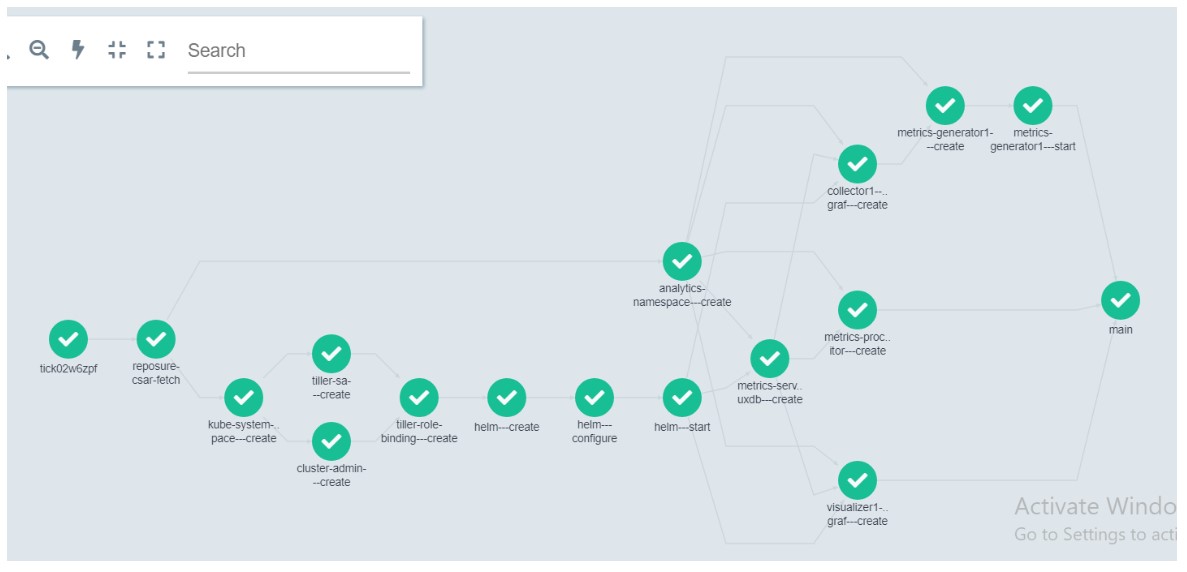
Task: Focus the Search input field
Action: (298, 51)
